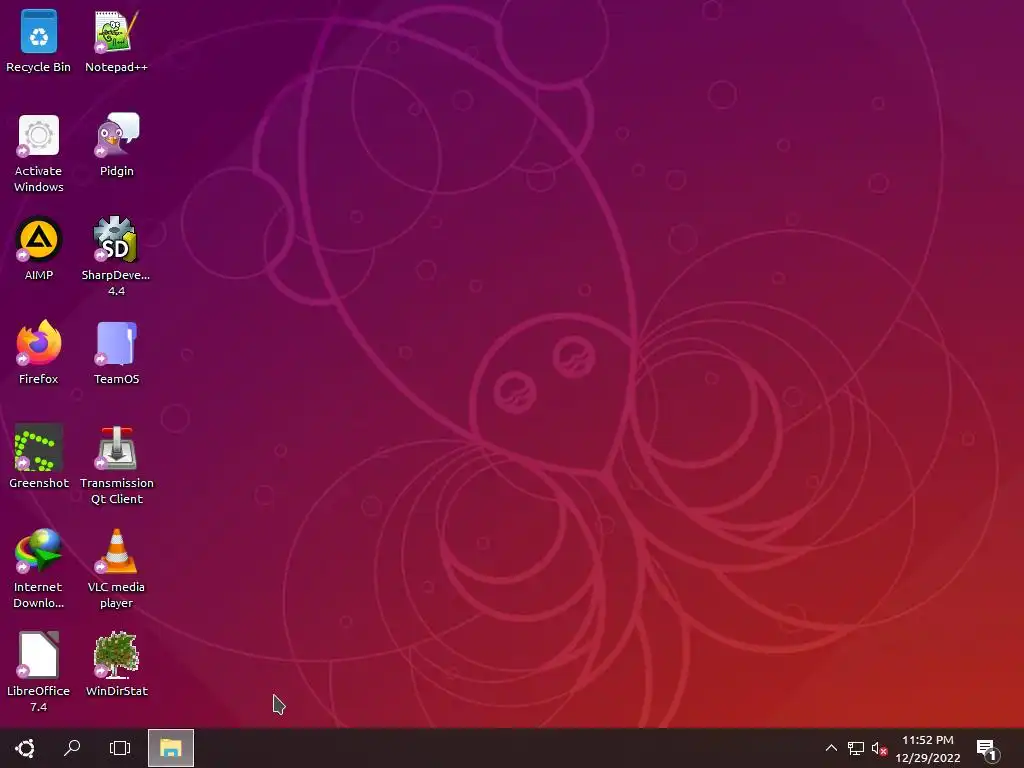
Task: Click the taskbar search magnifier
Action: (72, 748)
